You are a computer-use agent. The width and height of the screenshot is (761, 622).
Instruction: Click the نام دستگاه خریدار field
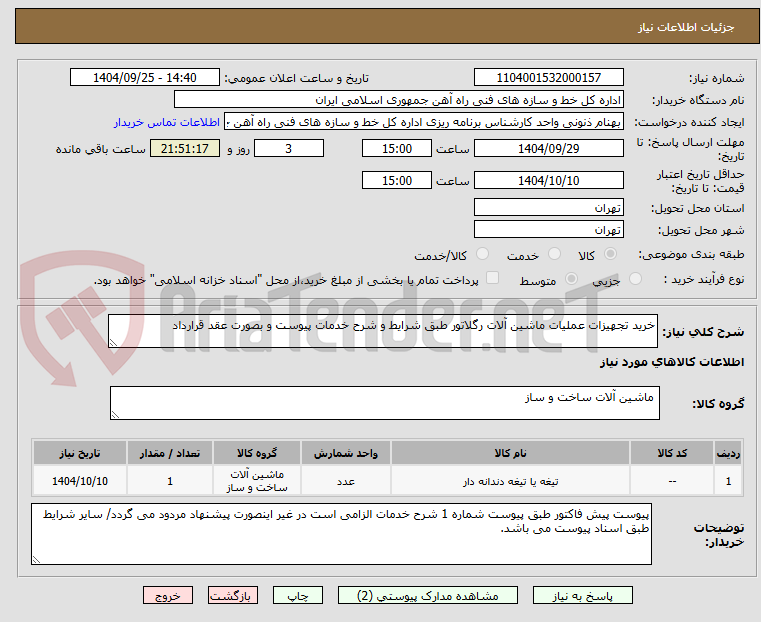pyautogui.click(x=398, y=100)
